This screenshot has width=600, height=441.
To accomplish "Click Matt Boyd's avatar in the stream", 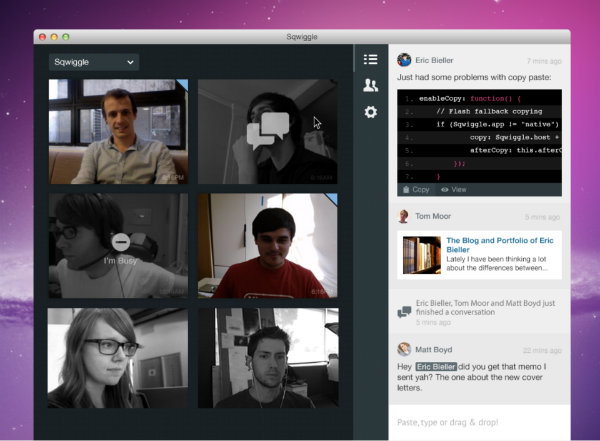I will [x=404, y=350].
